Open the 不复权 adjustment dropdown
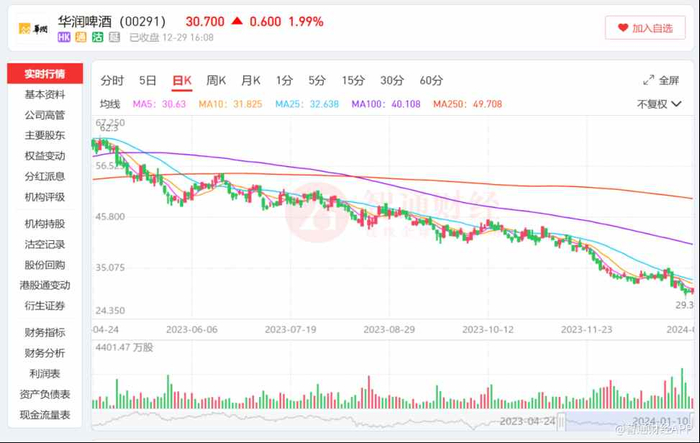The image size is (700, 443). tap(661, 104)
